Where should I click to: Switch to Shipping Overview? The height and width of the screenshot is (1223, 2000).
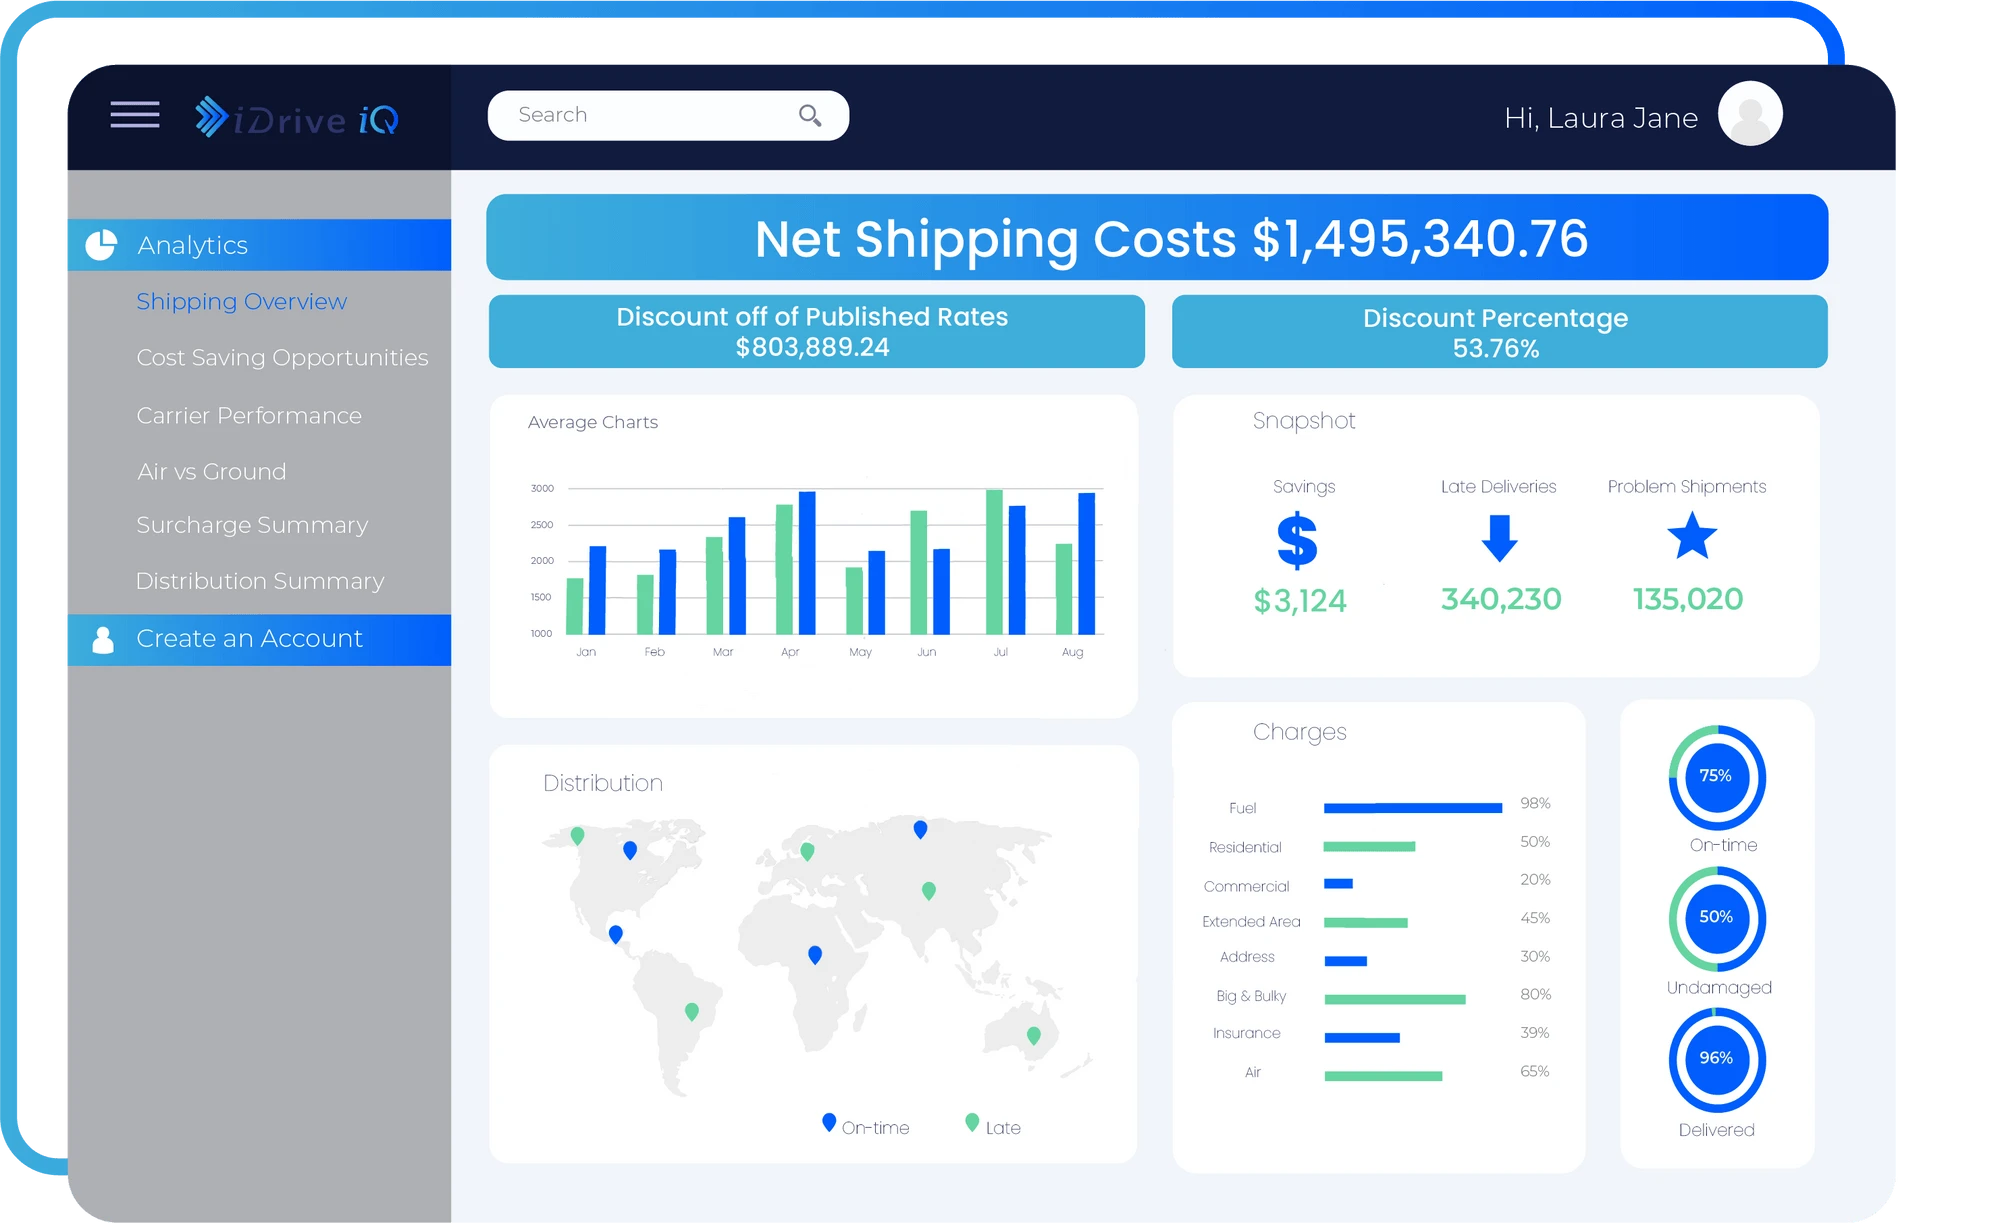[241, 300]
